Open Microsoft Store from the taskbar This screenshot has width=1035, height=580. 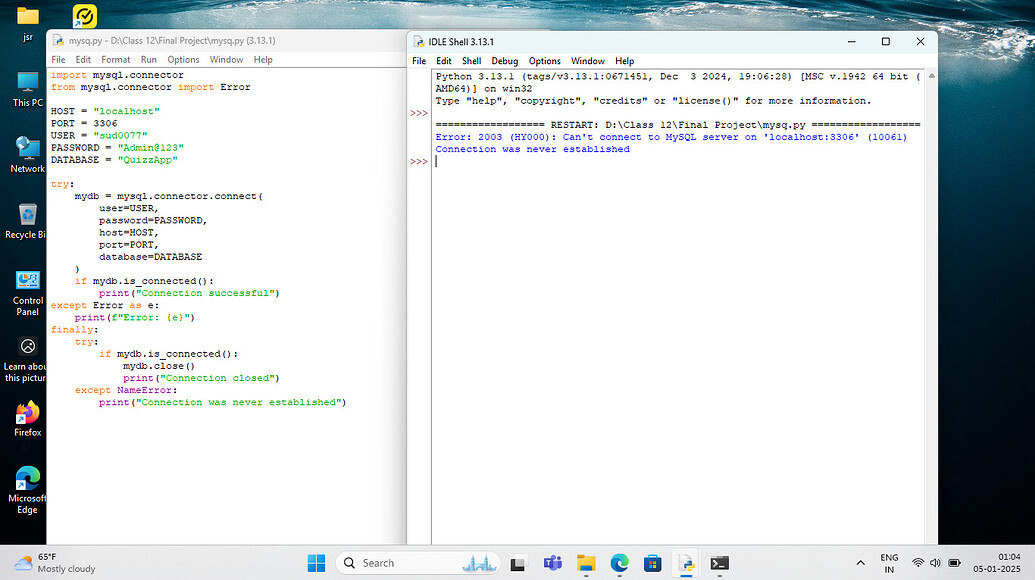coord(653,563)
